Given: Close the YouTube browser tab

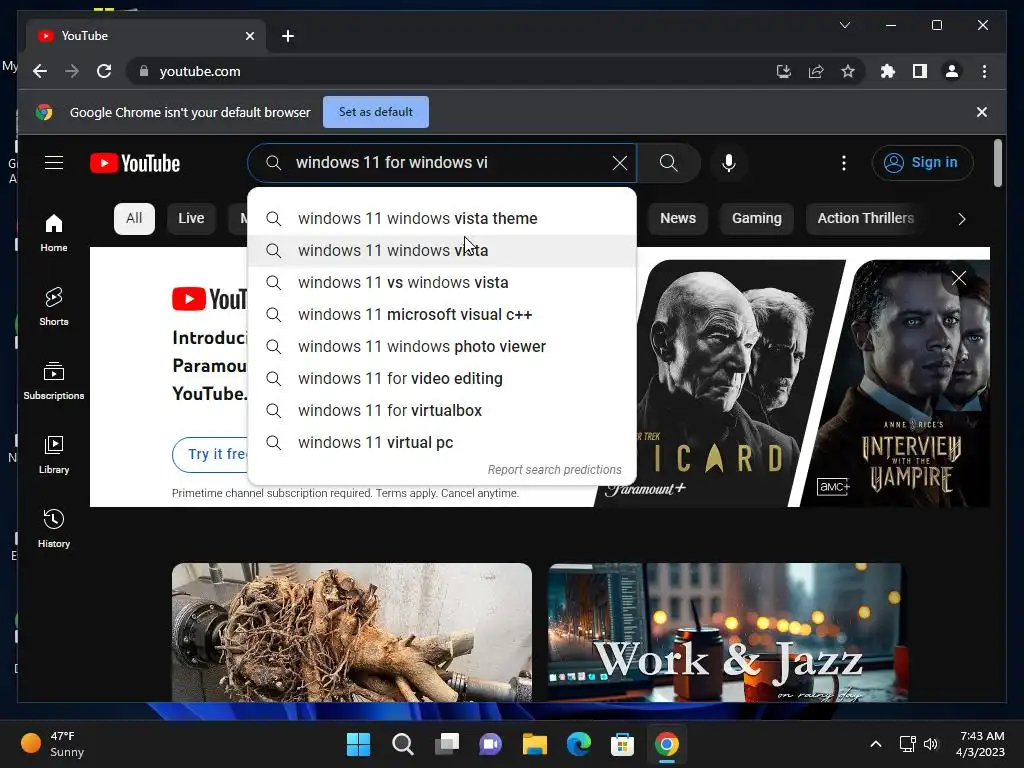Looking at the screenshot, I should [x=249, y=36].
